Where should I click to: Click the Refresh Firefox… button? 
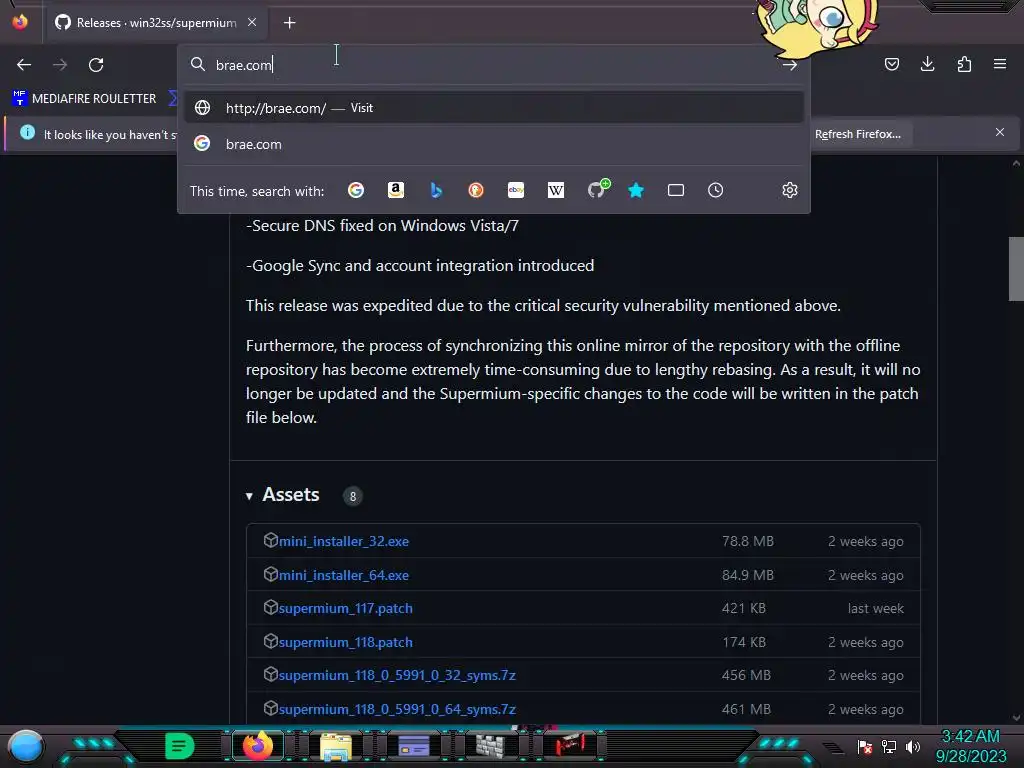click(x=857, y=134)
